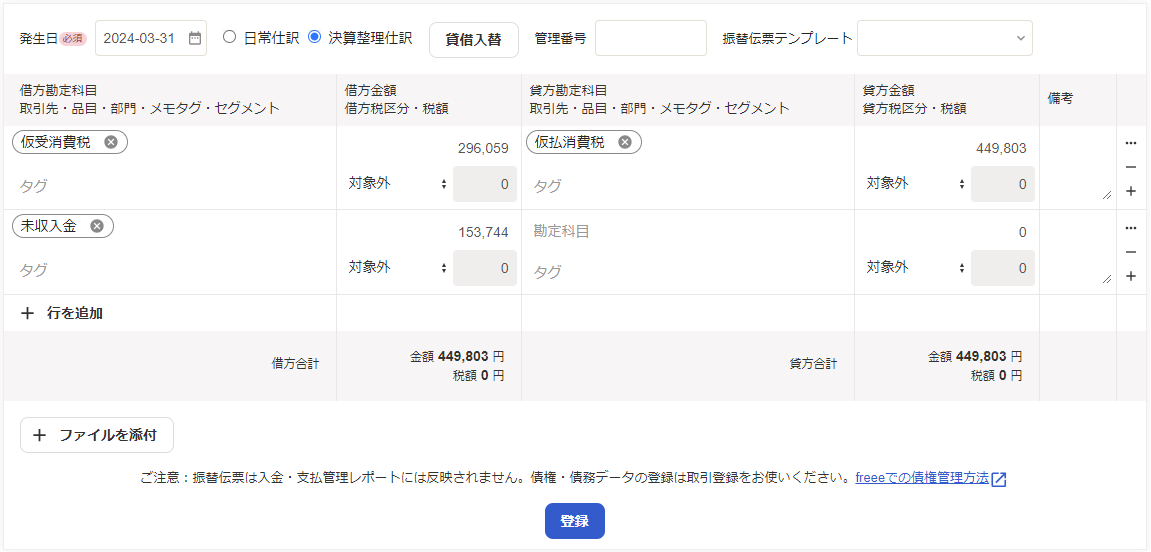The height and width of the screenshot is (552, 1151).
Task: Open the calendar picker for 発生日
Action: click(x=194, y=38)
